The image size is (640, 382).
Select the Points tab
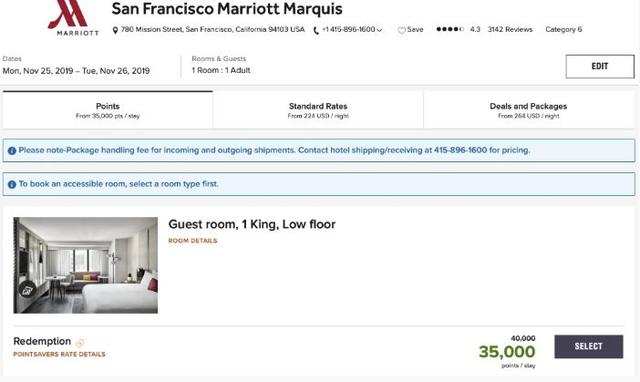[108, 110]
